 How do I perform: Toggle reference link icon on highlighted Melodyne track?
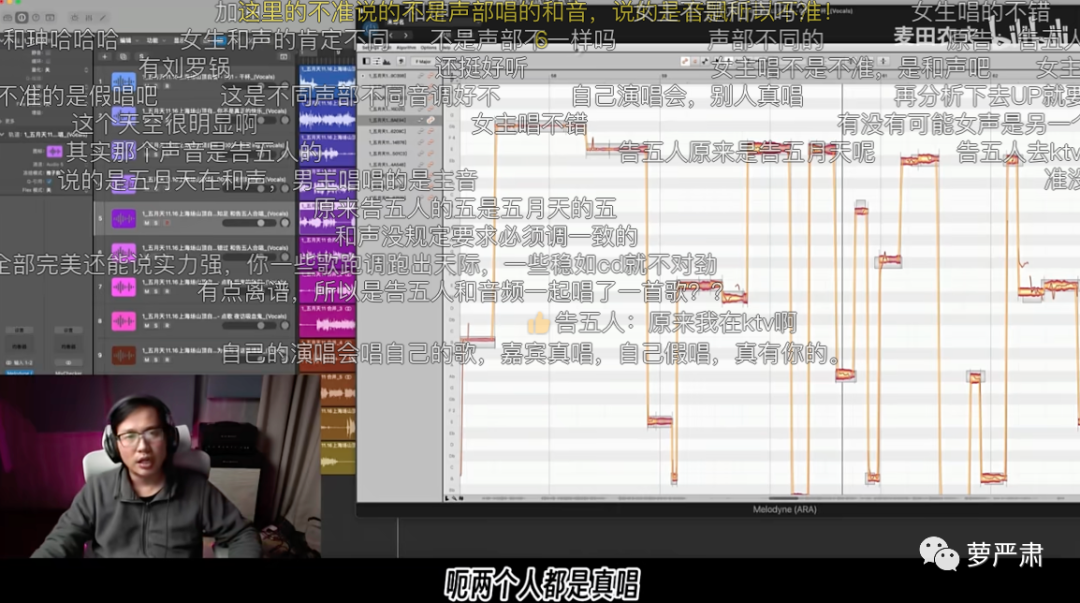[x=421, y=120]
